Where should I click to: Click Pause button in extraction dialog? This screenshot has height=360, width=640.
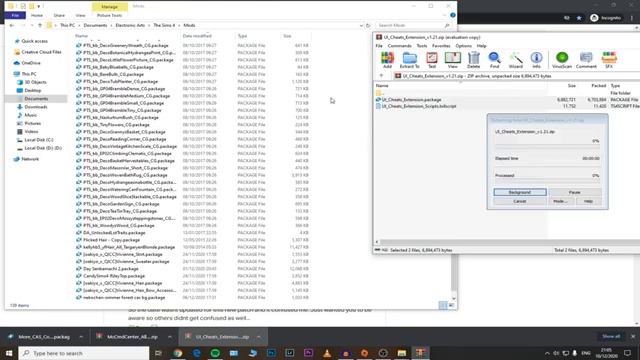574,192
